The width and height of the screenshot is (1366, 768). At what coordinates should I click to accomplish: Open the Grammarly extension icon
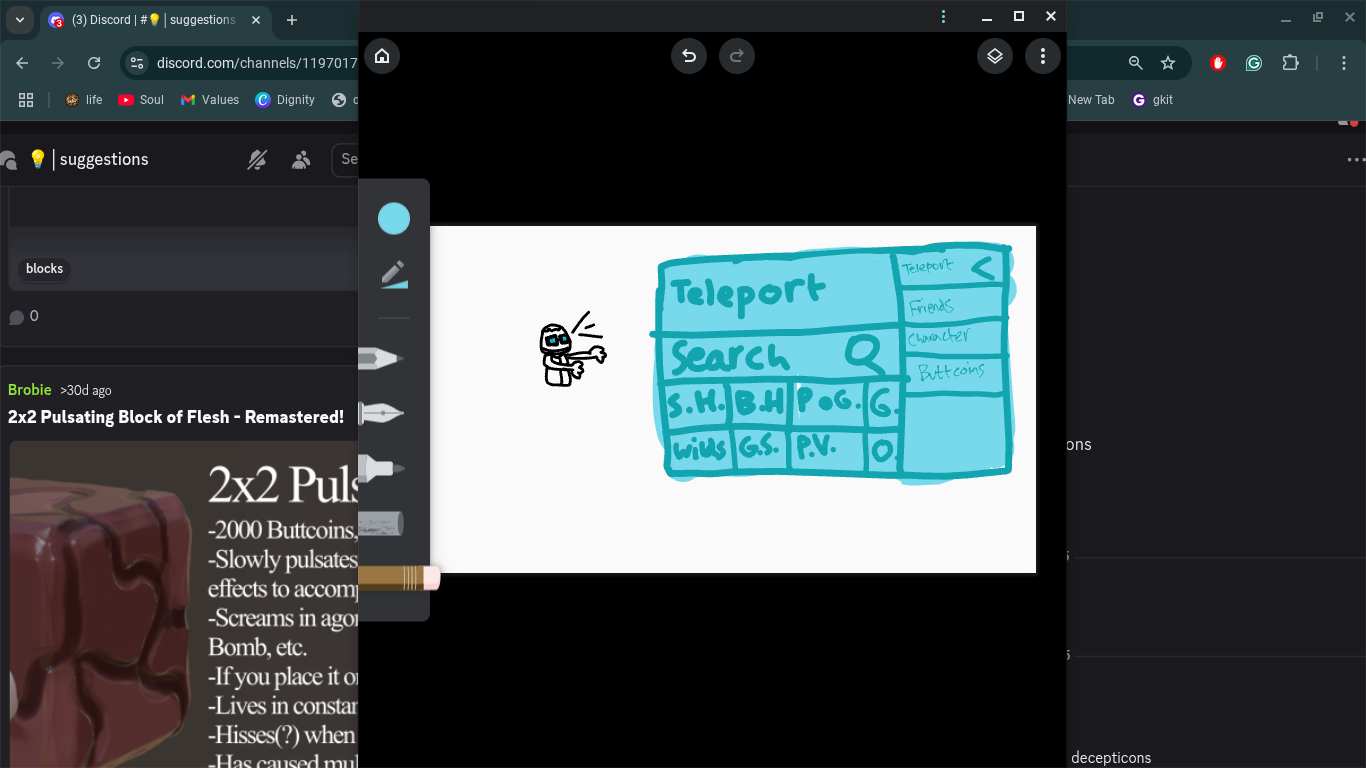tap(1254, 63)
